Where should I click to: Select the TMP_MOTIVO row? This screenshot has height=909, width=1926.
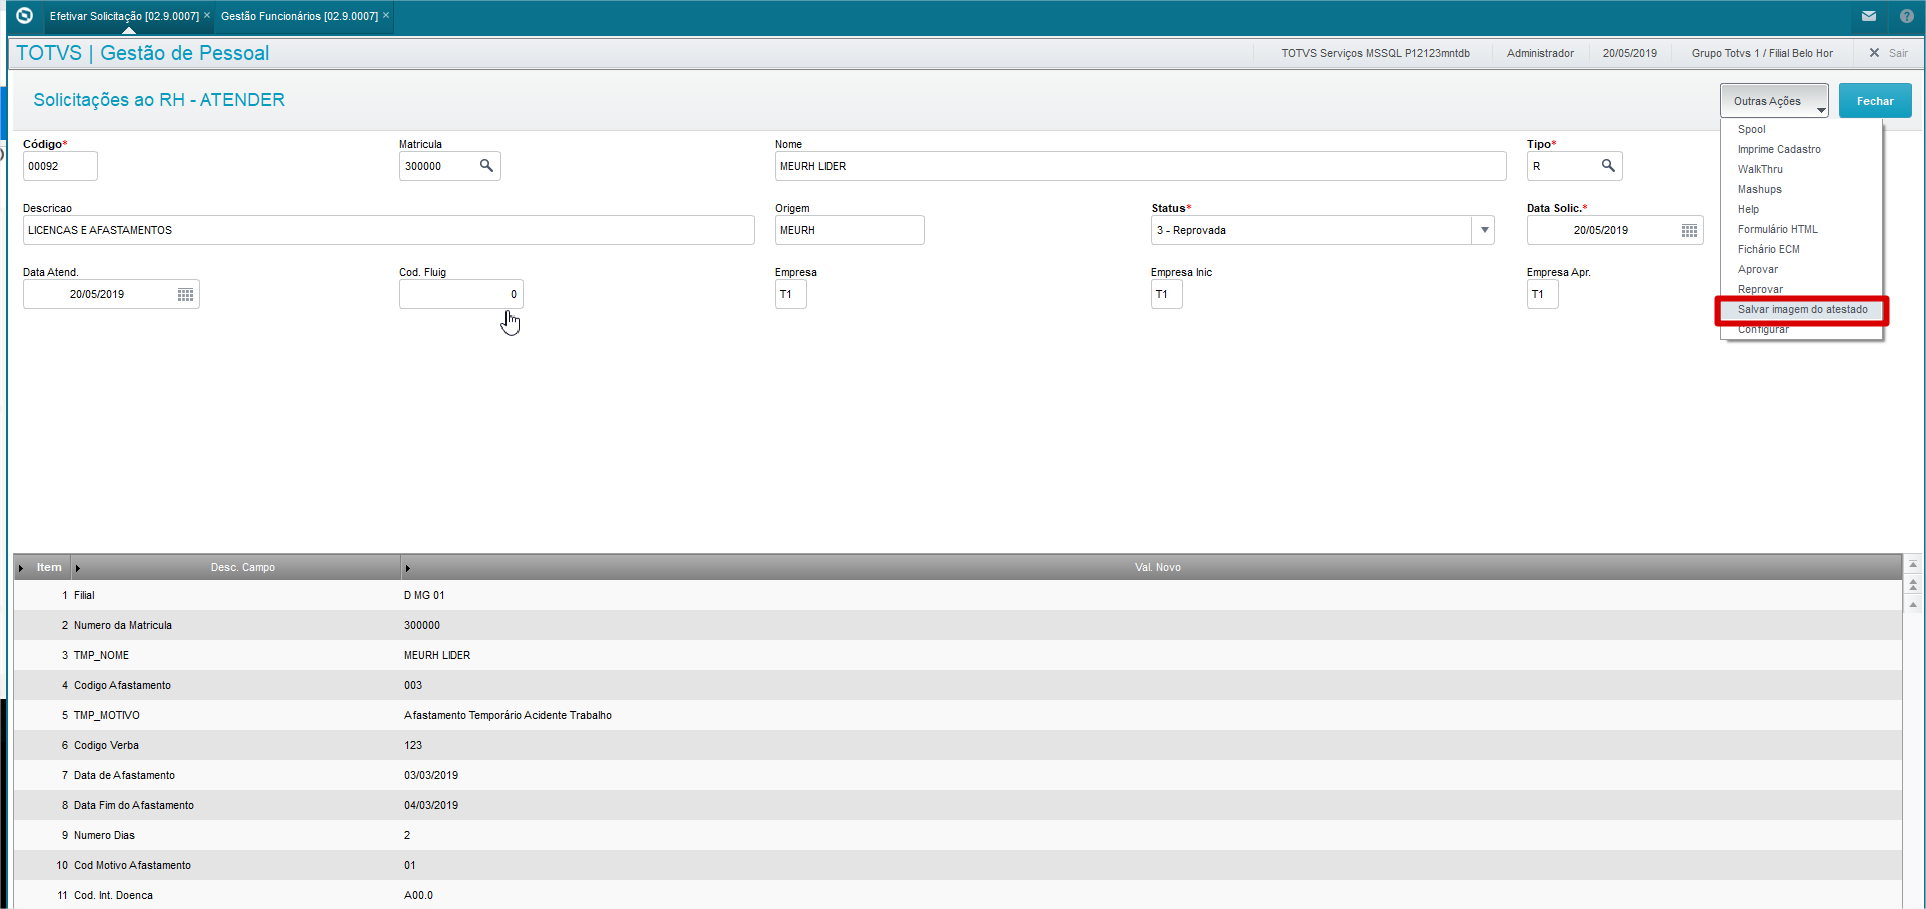click(958, 715)
